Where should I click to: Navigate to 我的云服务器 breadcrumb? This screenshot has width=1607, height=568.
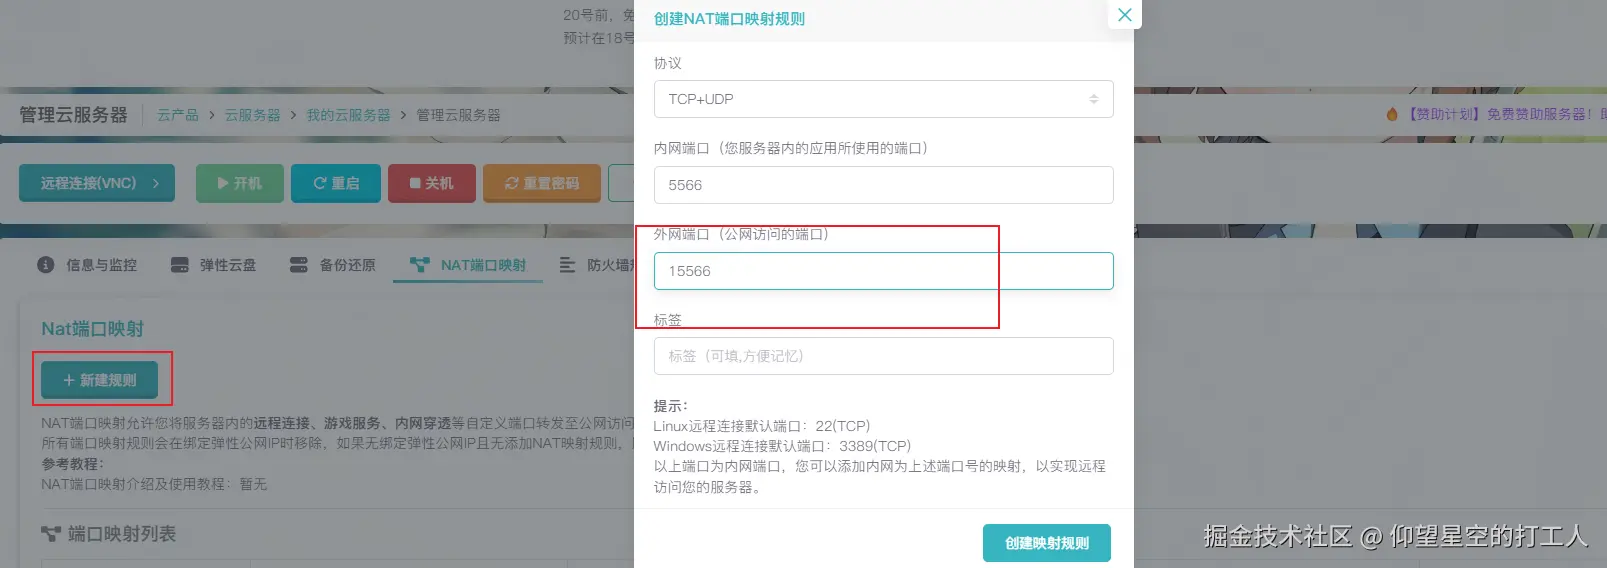coord(348,115)
